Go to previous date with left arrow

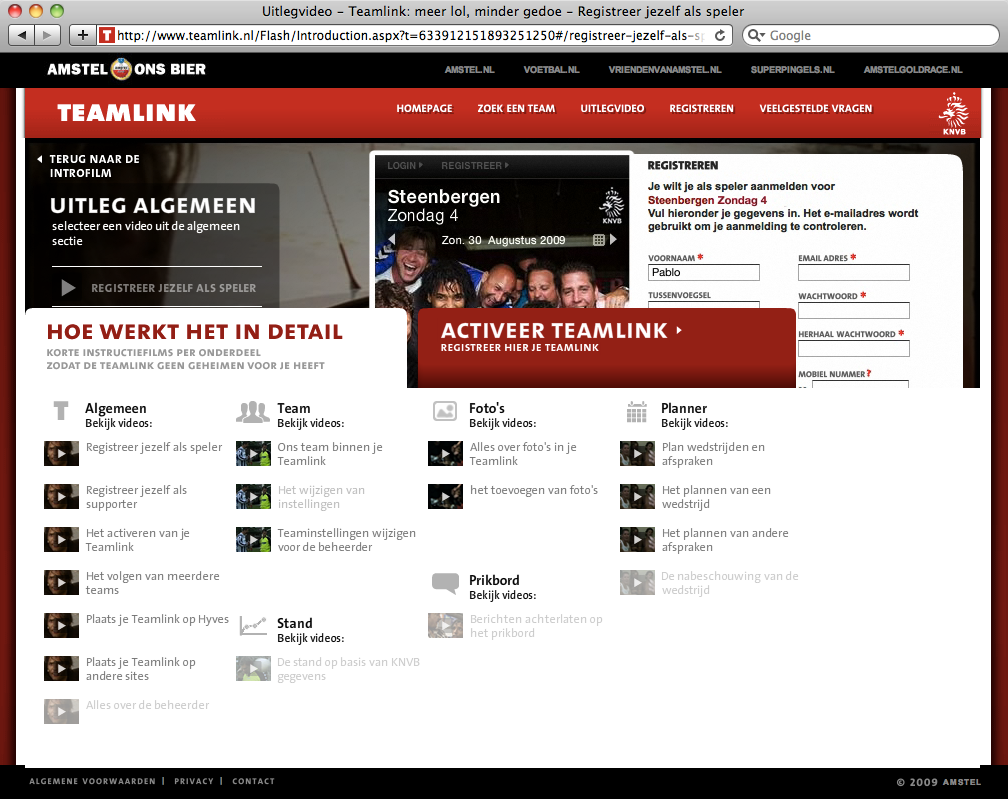[392, 240]
